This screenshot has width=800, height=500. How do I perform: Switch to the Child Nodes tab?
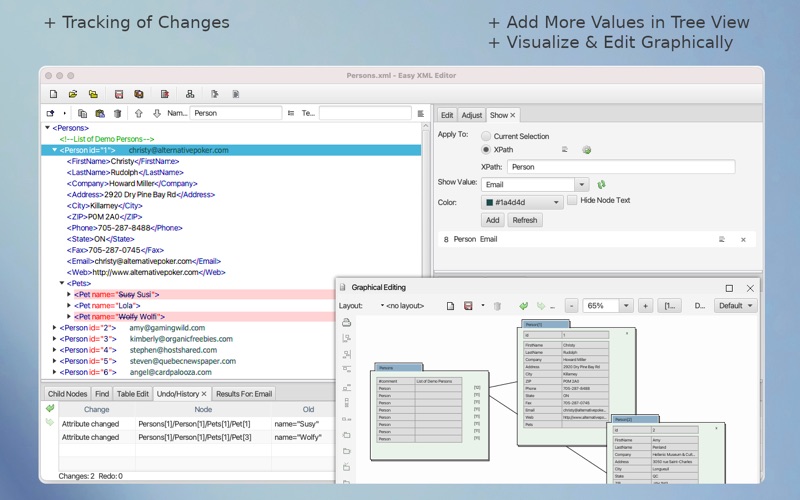[x=67, y=394]
